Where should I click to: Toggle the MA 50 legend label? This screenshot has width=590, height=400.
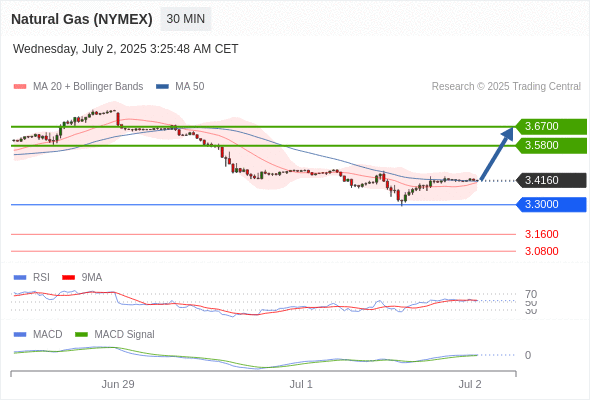tap(190, 87)
